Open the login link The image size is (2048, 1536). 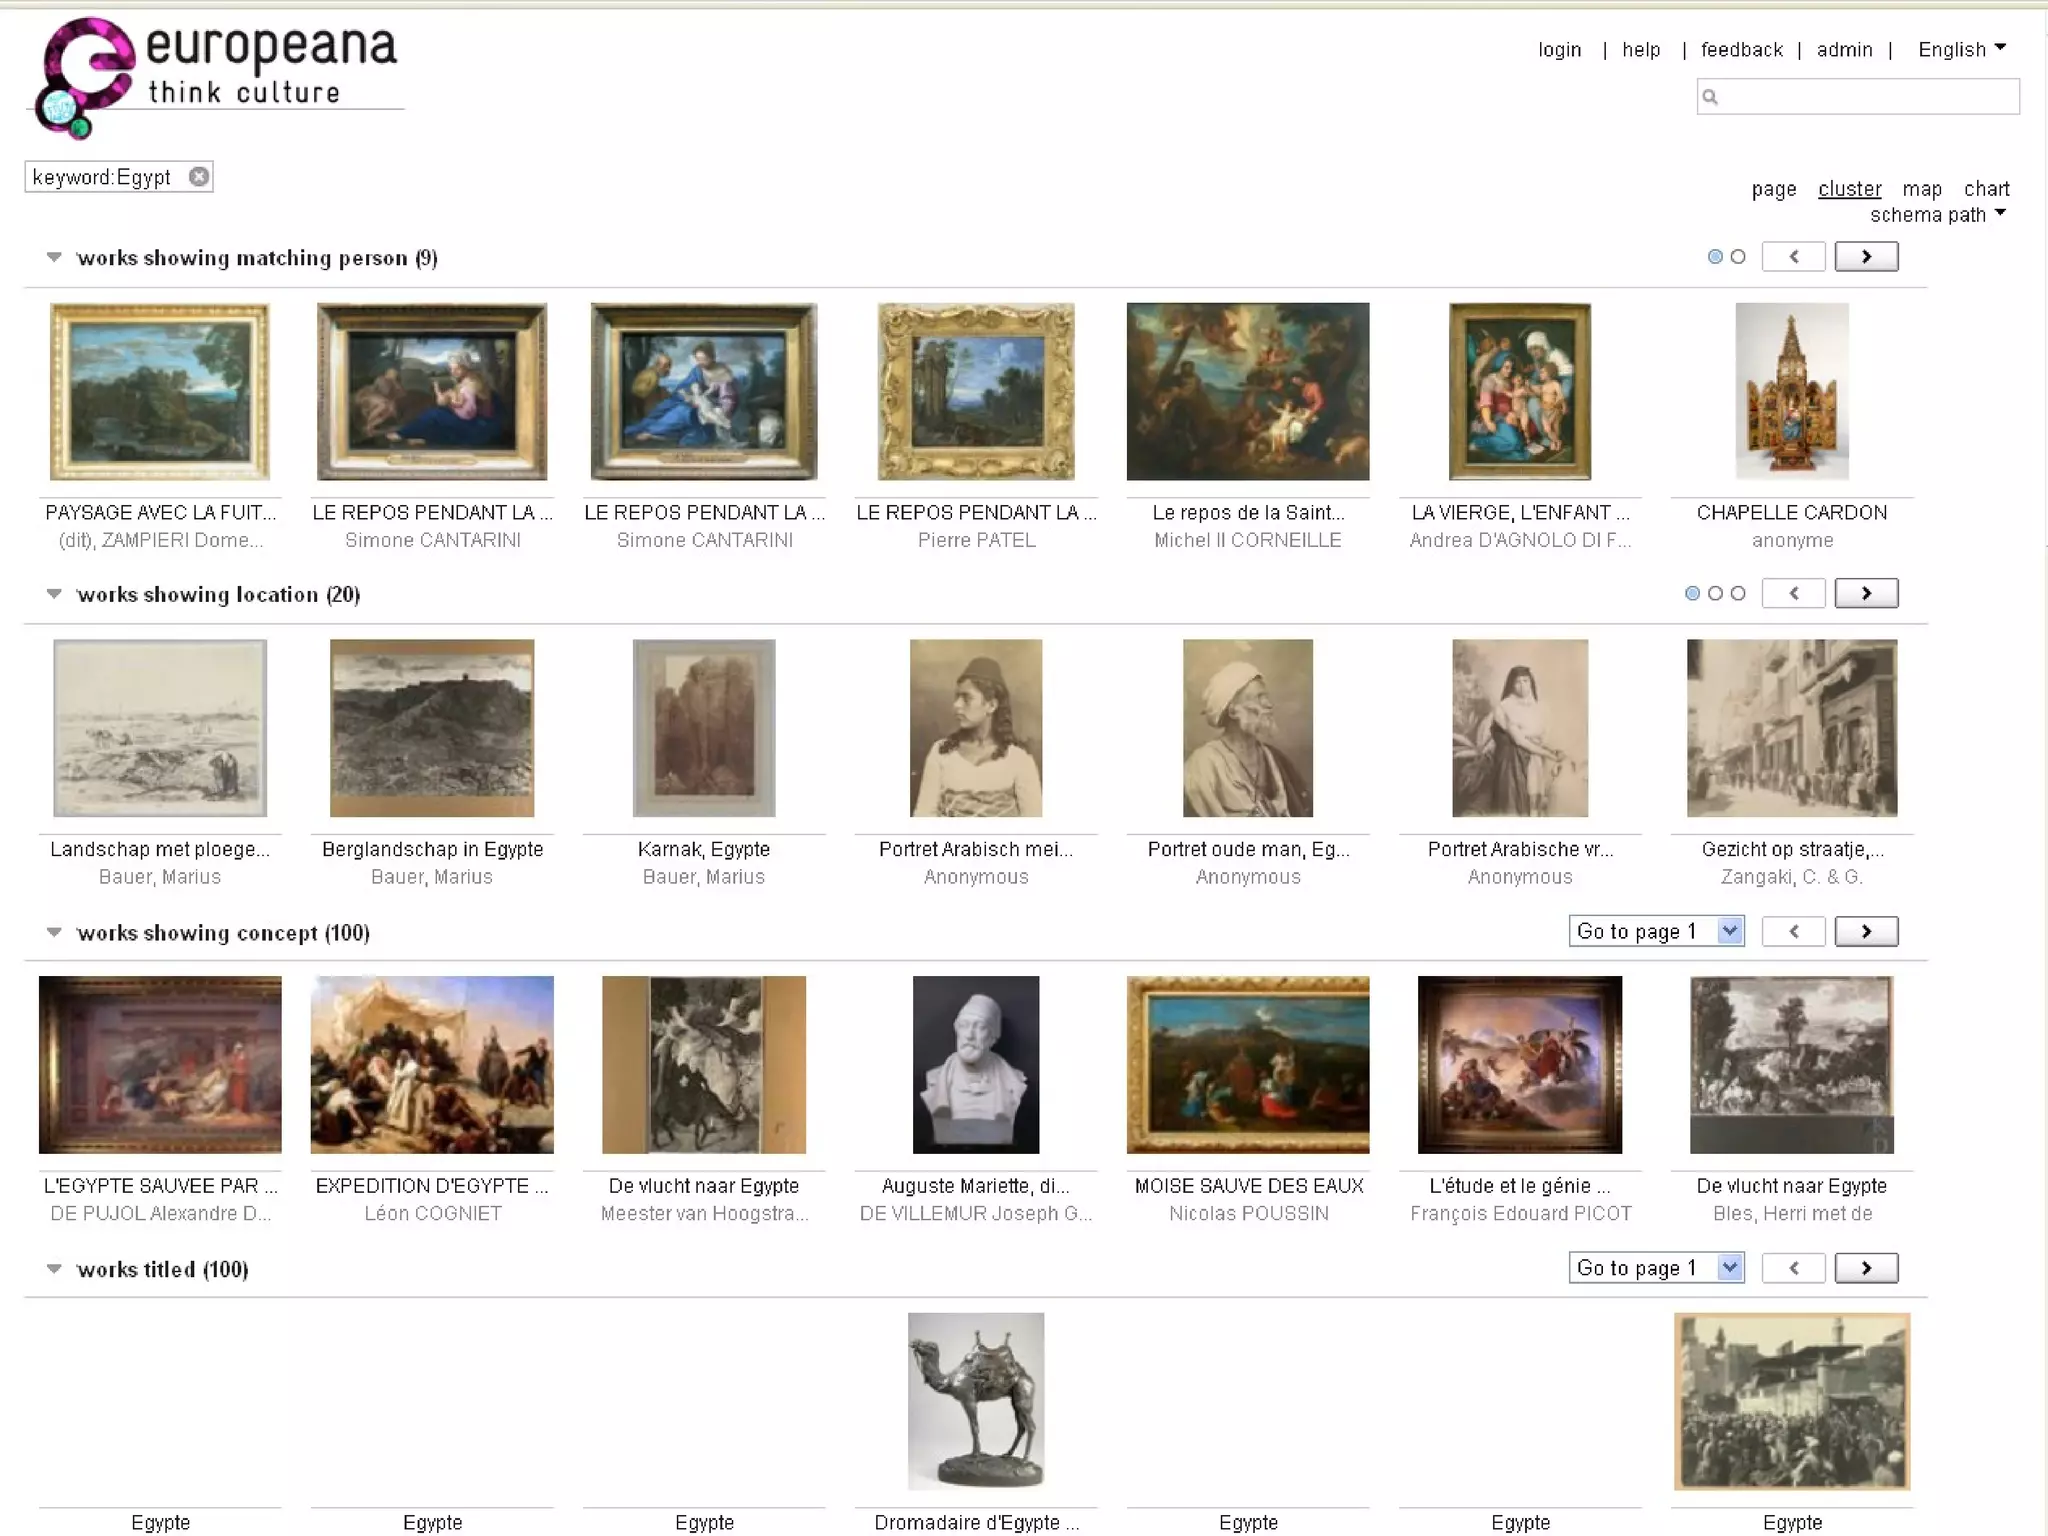coord(1559,50)
